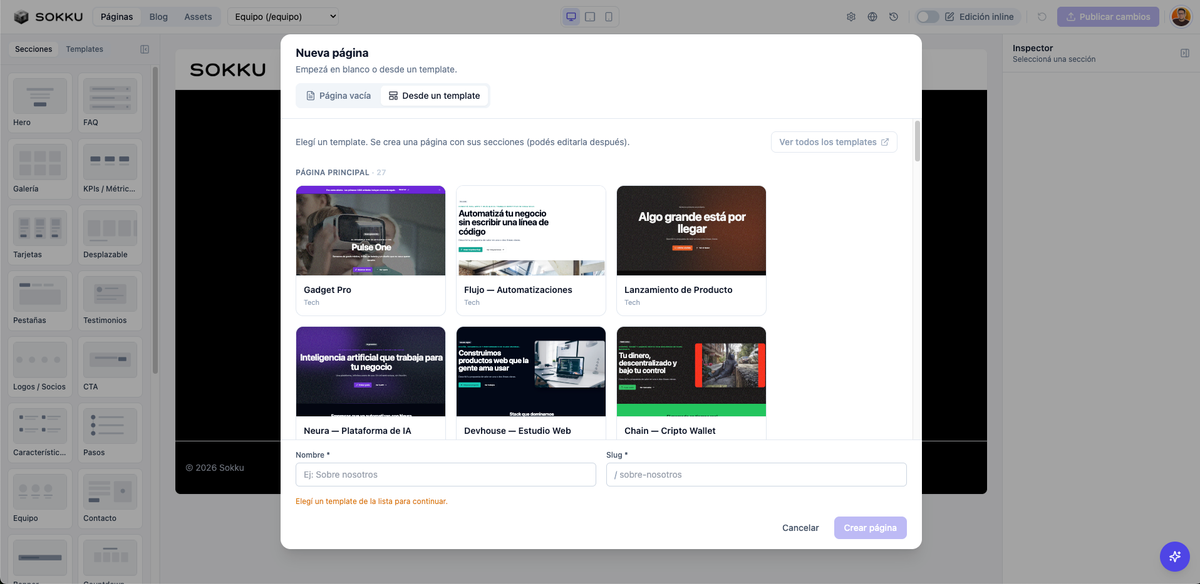
Task: Switch to Blog tab
Action: coord(158,17)
